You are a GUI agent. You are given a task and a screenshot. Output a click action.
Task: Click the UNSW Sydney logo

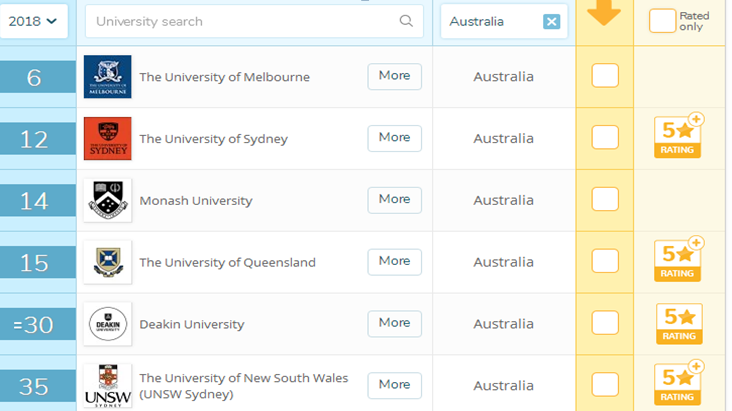[107, 385]
